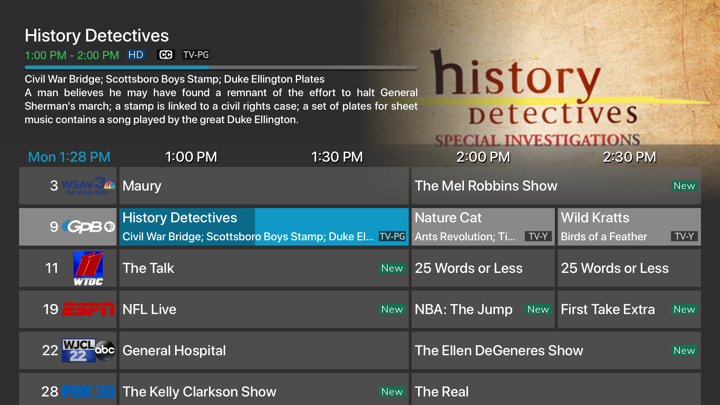Image resolution: width=720 pixels, height=405 pixels.
Task: Click the New badge on The Ellen DeGeneres Show
Action: pos(684,351)
